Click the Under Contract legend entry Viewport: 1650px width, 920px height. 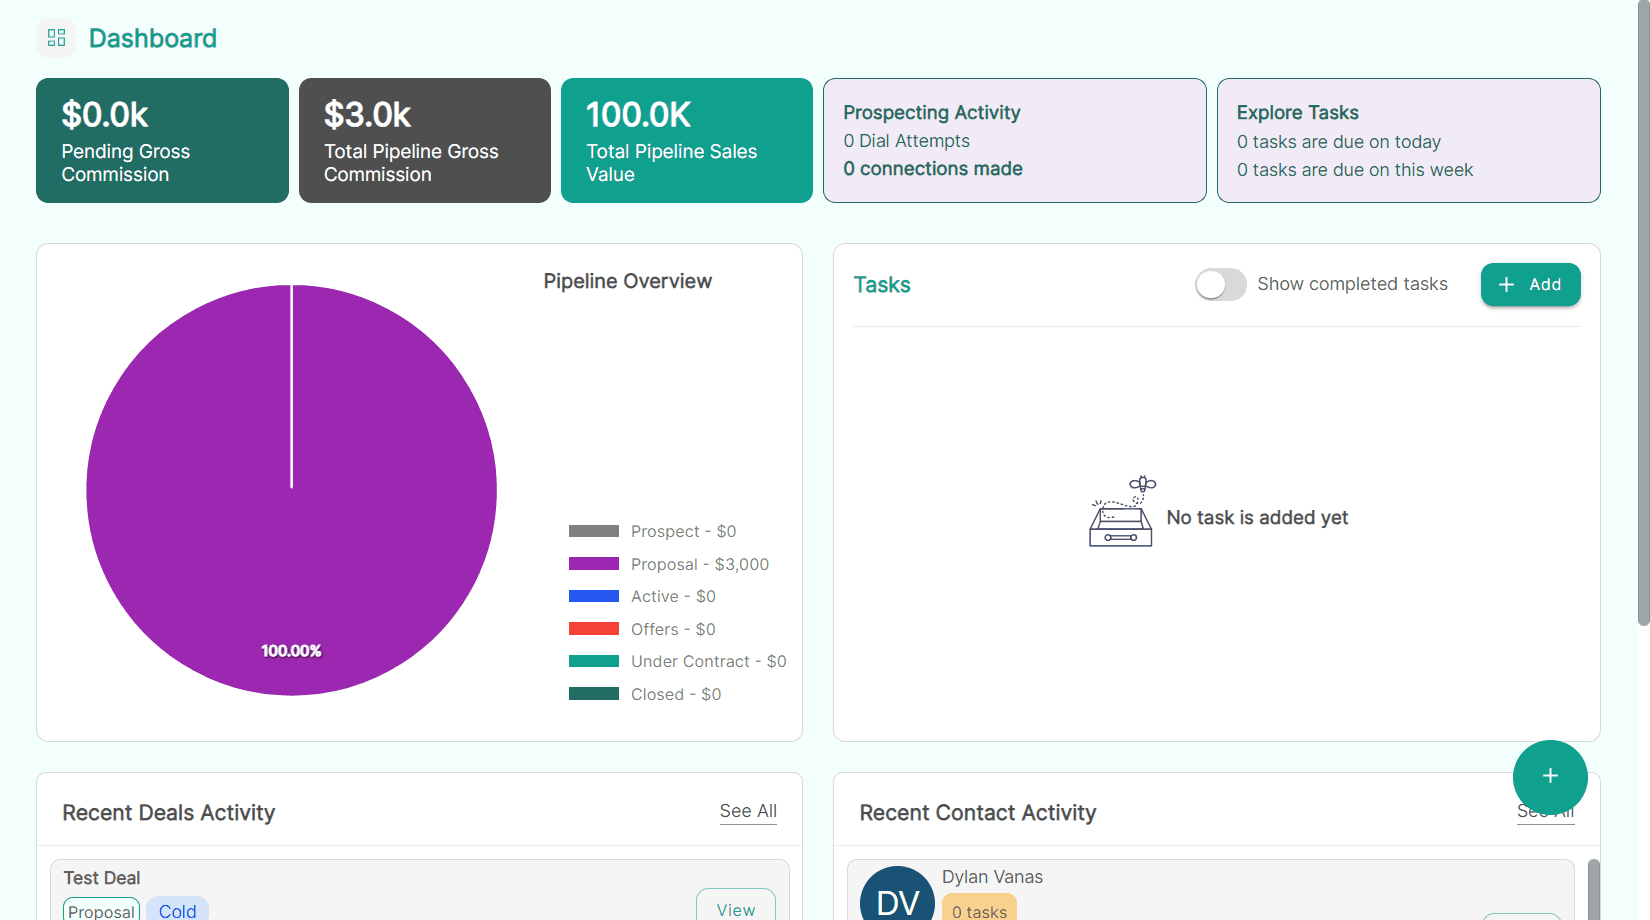708,661
